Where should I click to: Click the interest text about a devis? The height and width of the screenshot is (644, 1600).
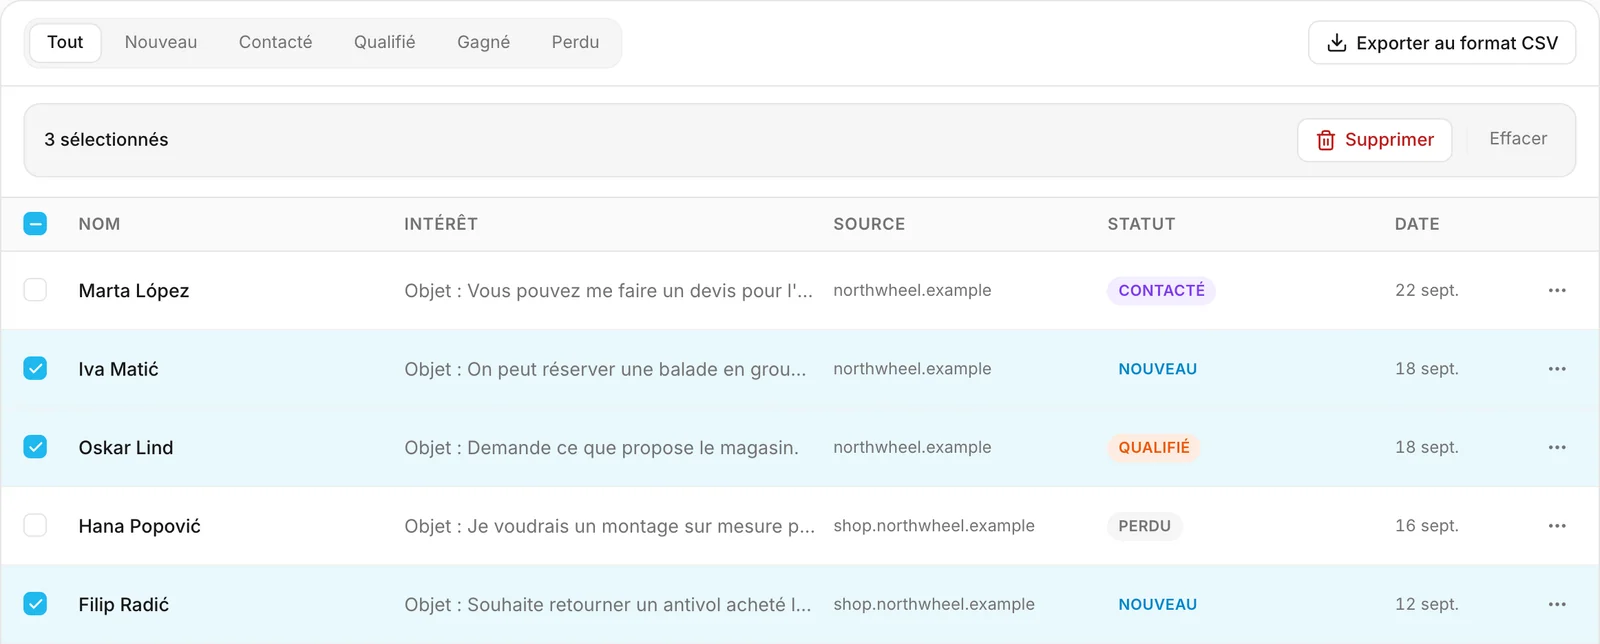coord(608,291)
